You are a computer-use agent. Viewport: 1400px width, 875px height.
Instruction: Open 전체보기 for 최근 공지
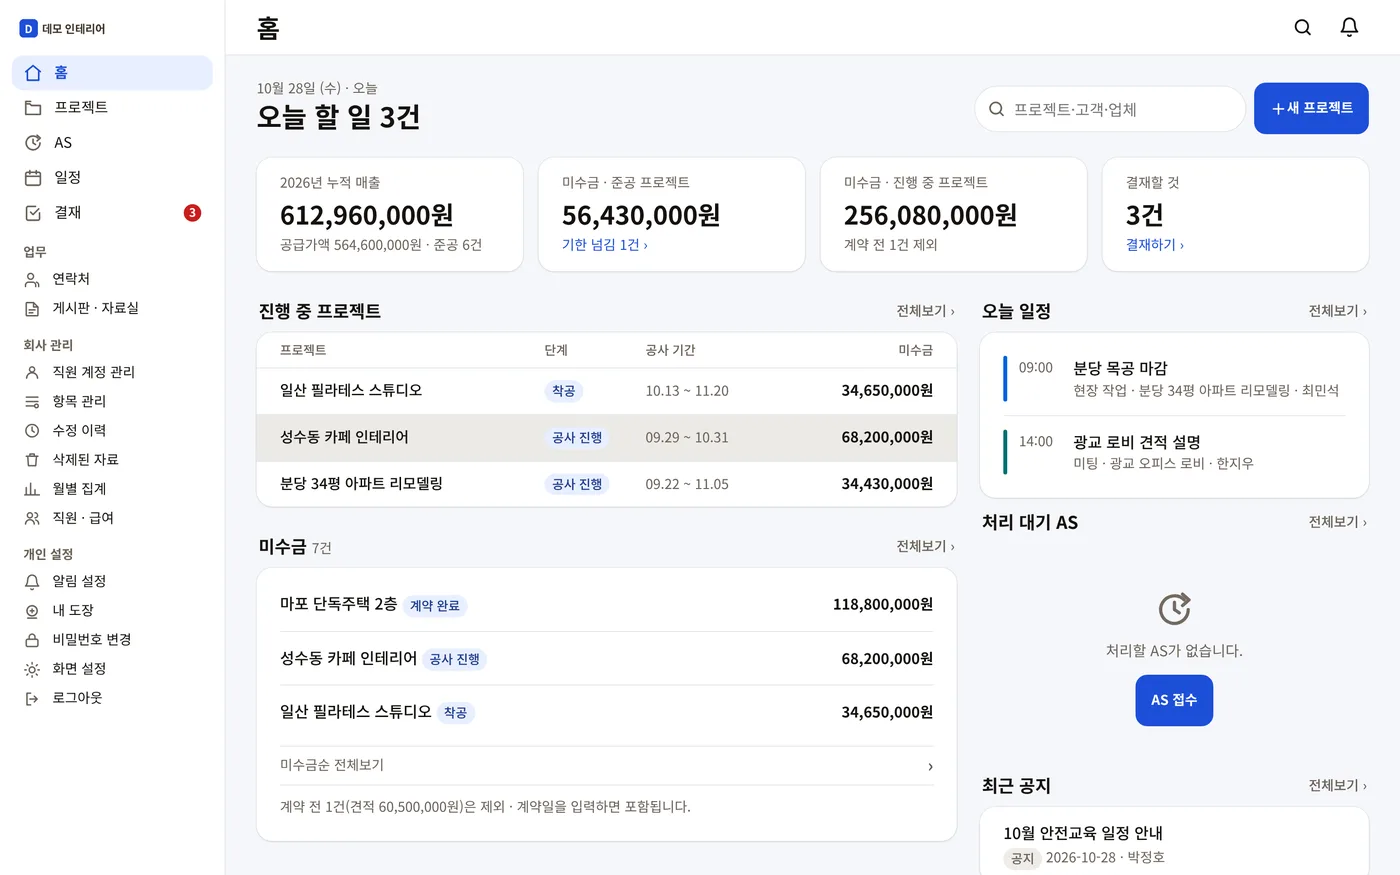tap(1338, 786)
